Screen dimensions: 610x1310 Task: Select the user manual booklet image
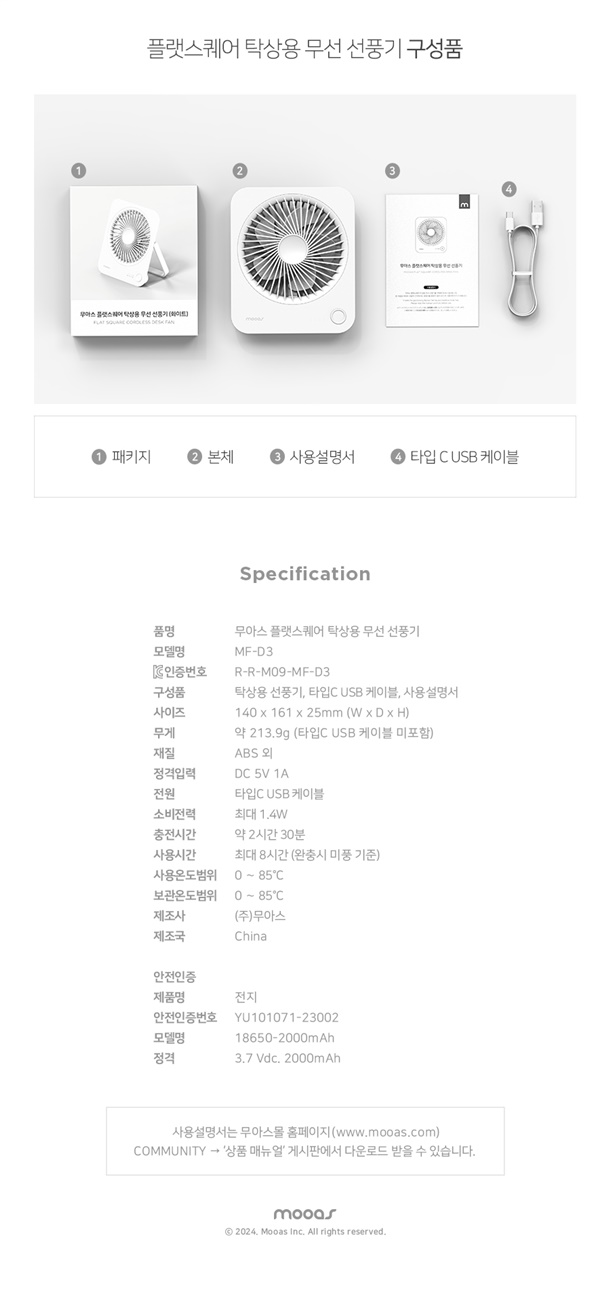point(432,261)
